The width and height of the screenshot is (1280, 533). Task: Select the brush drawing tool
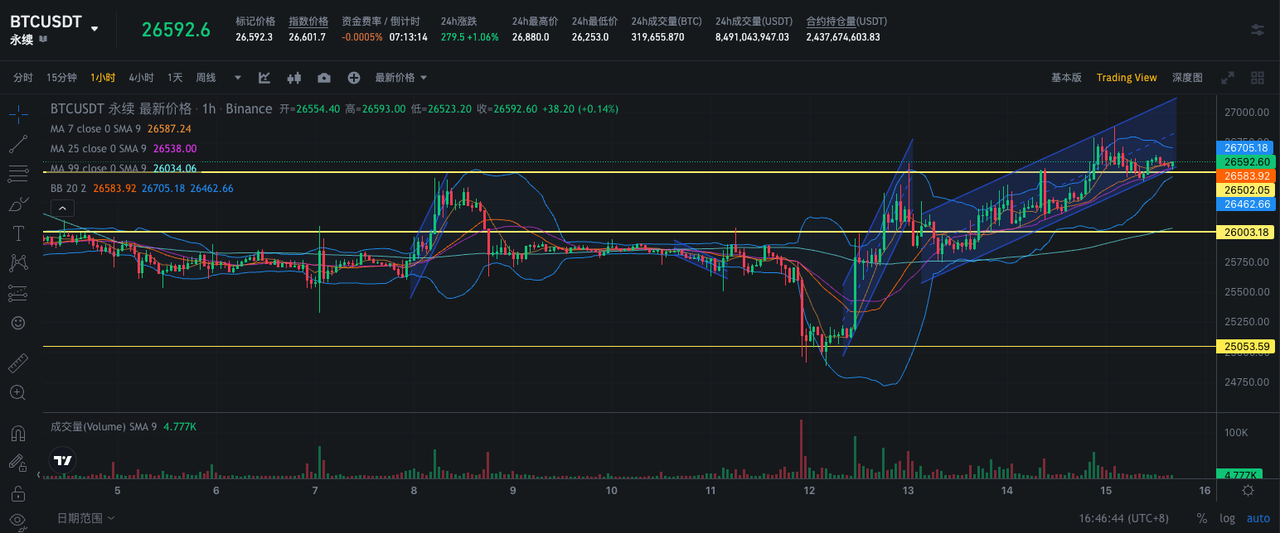tap(18, 204)
